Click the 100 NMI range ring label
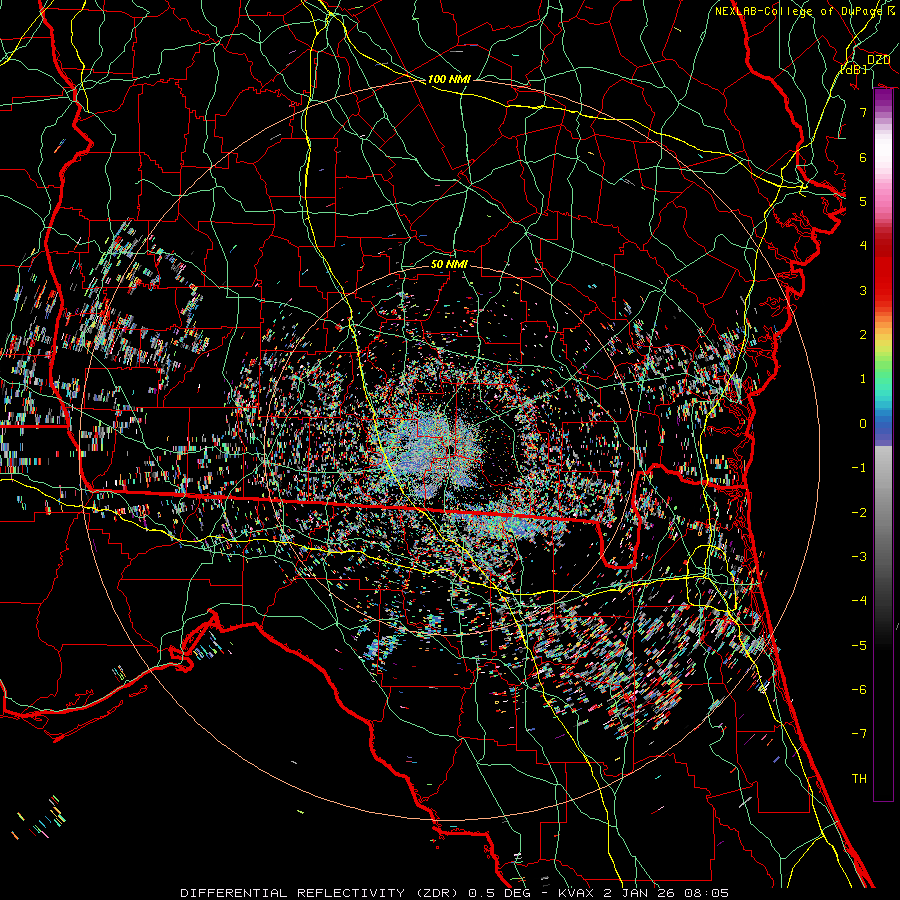The width and height of the screenshot is (900, 900). click(x=449, y=79)
